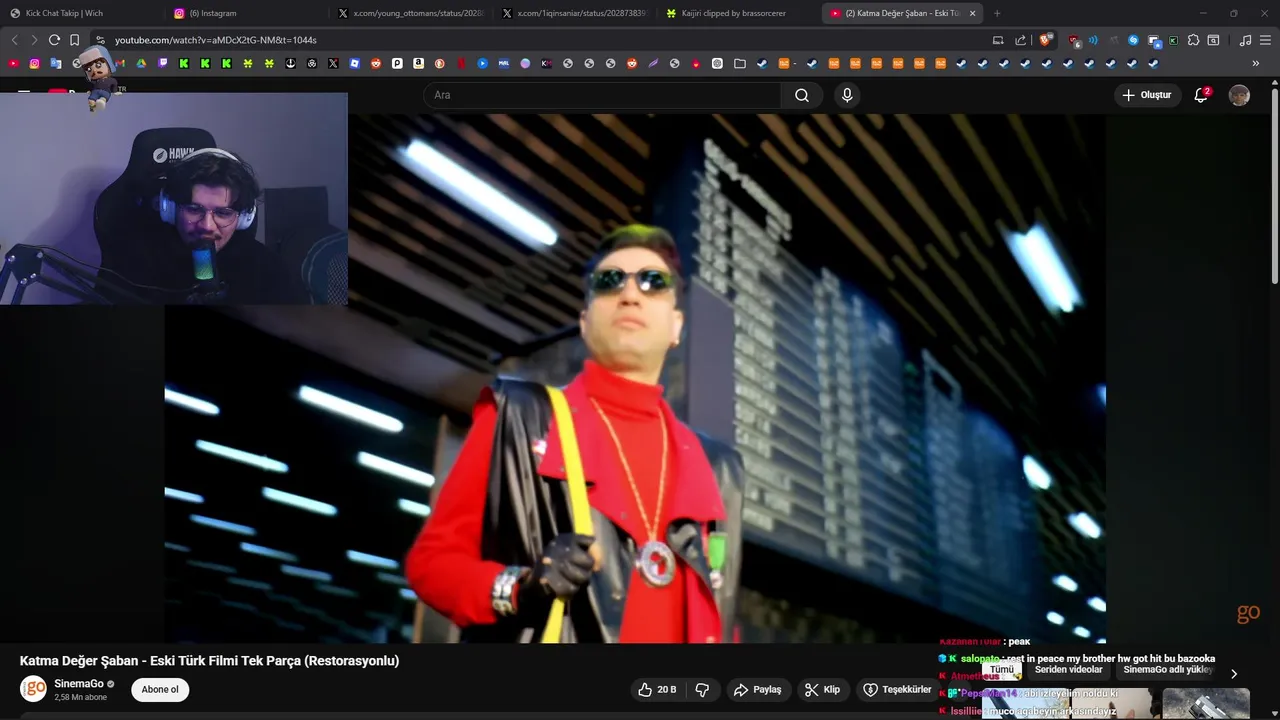
Task: Click the browser forward arrow
Action: [x=34, y=40]
